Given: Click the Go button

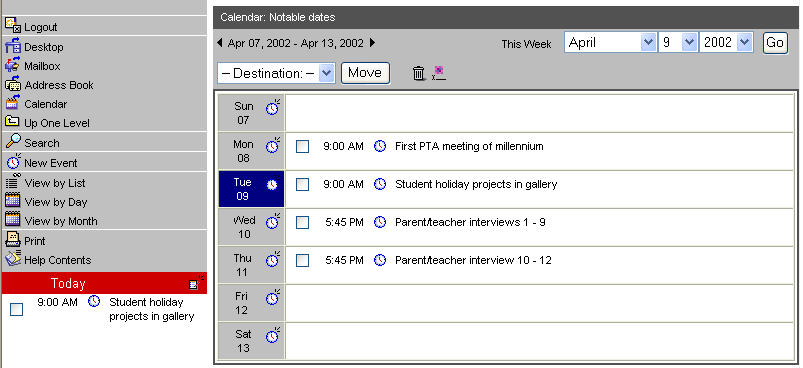Looking at the screenshot, I should click(x=775, y=42).
